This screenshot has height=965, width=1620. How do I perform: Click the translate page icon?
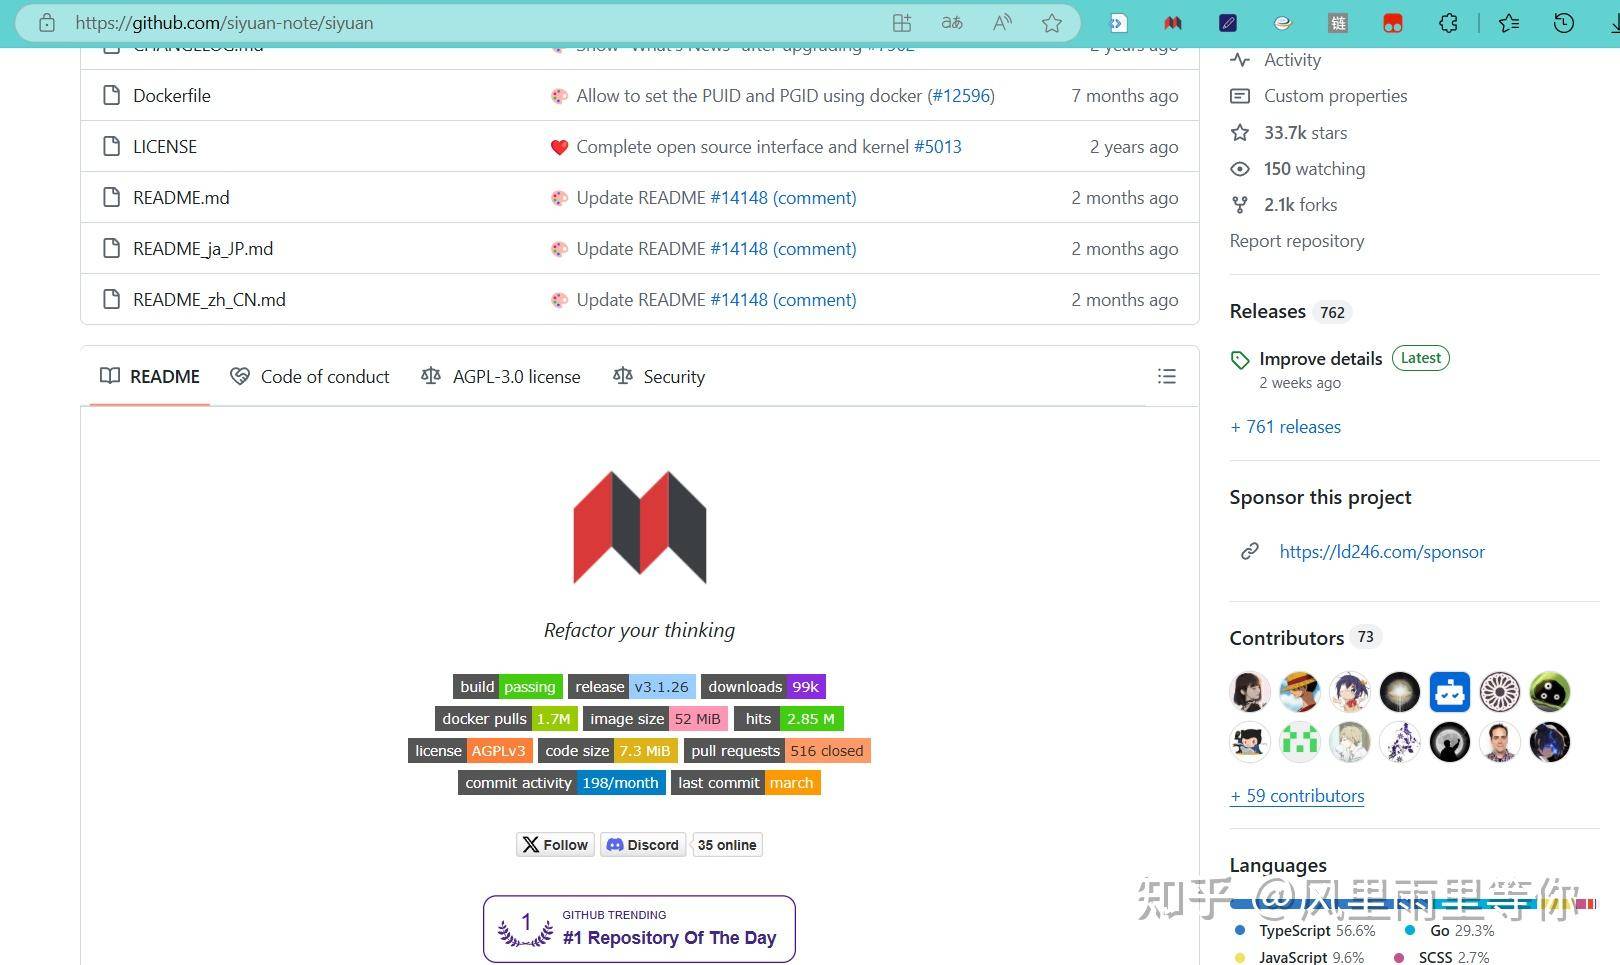(x=952, y=22)
